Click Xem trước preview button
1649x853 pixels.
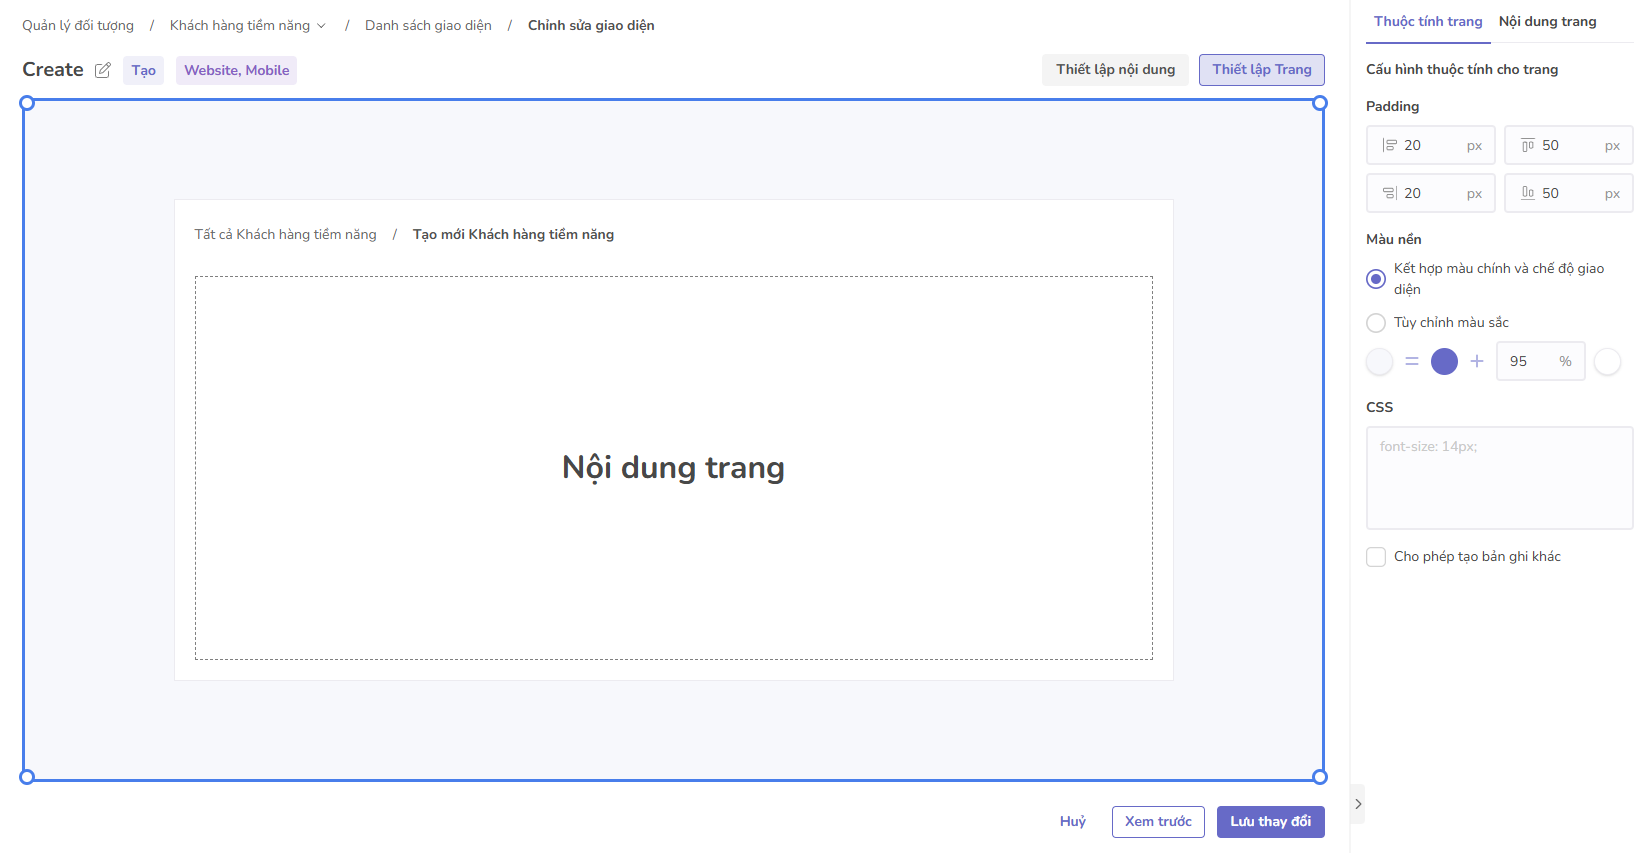1158,821
